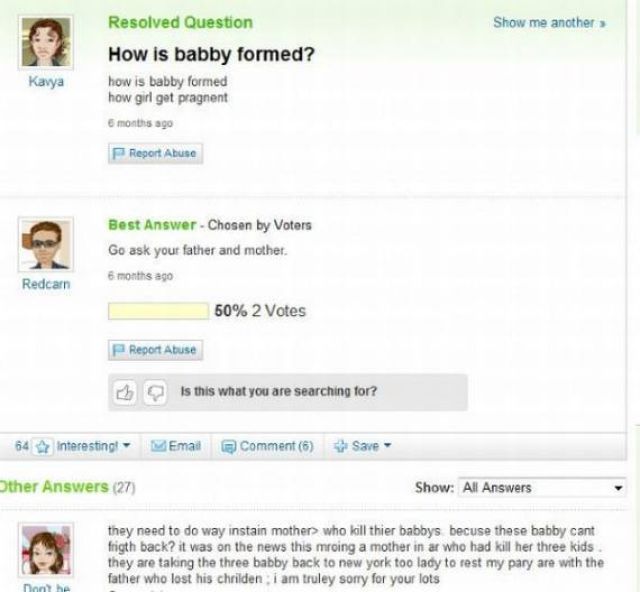
Task: Click the 50% votes progress bar
Action: [159, 311]
